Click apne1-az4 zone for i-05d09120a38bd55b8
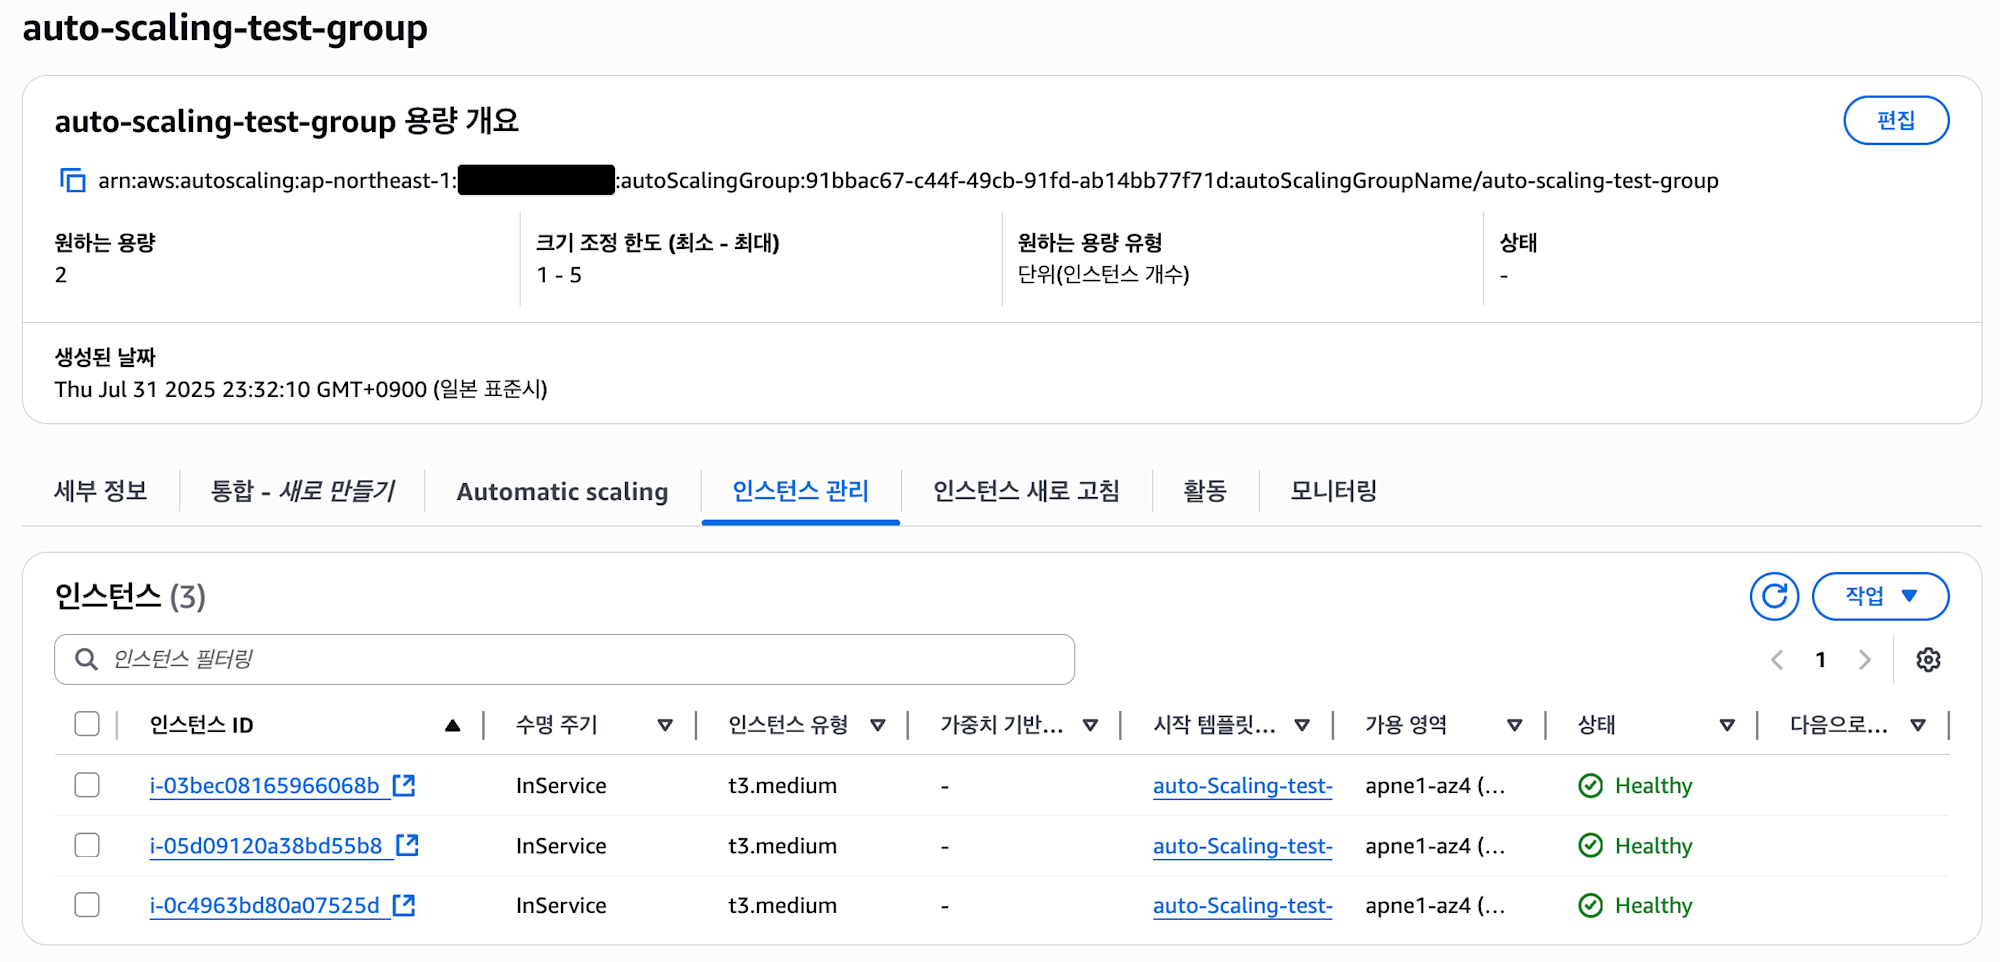 pyautogui.click(x=1435, y=846)
